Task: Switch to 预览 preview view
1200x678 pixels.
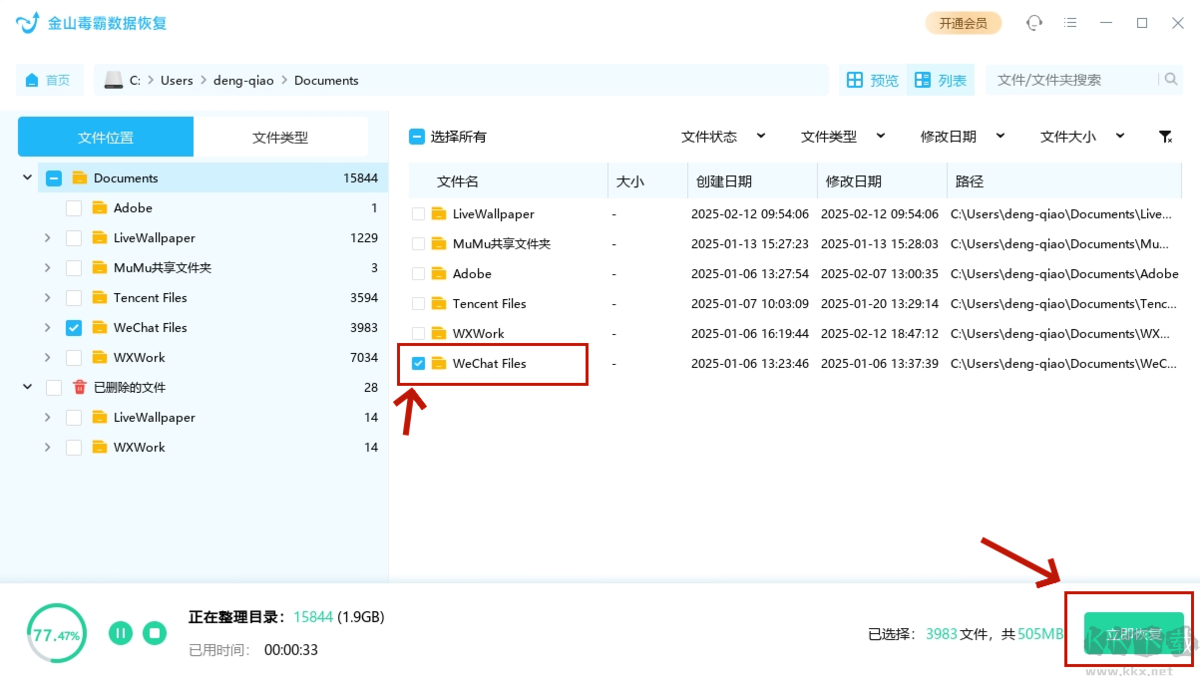Action: [x=872, y=80]
